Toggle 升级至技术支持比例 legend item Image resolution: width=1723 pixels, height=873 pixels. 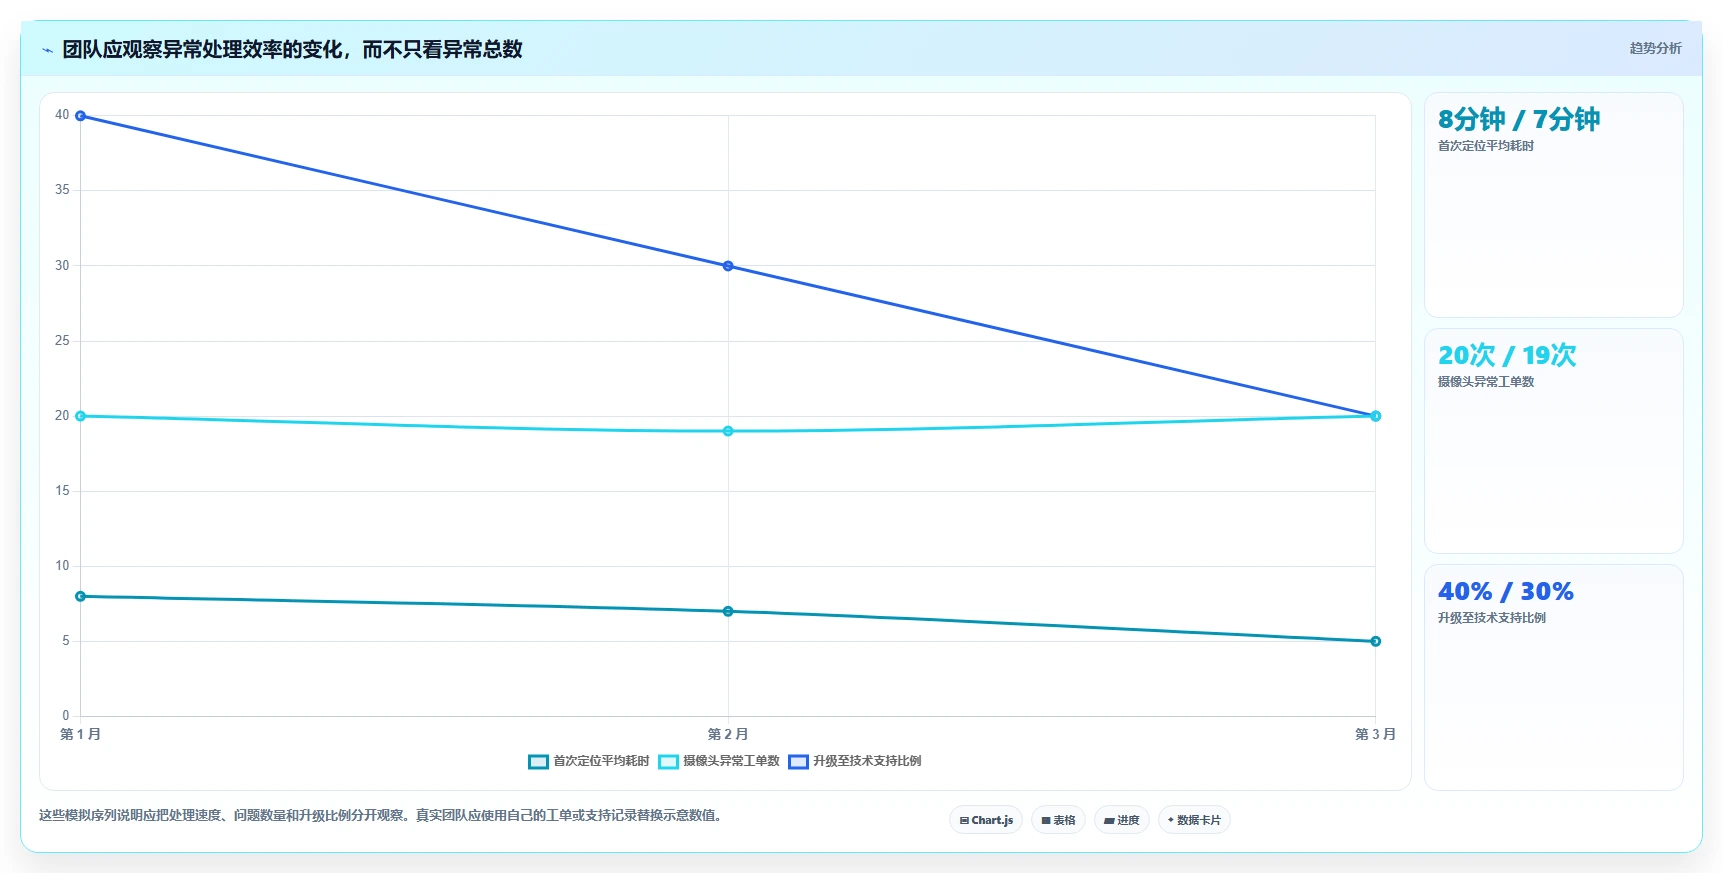(x=855, y=761)
